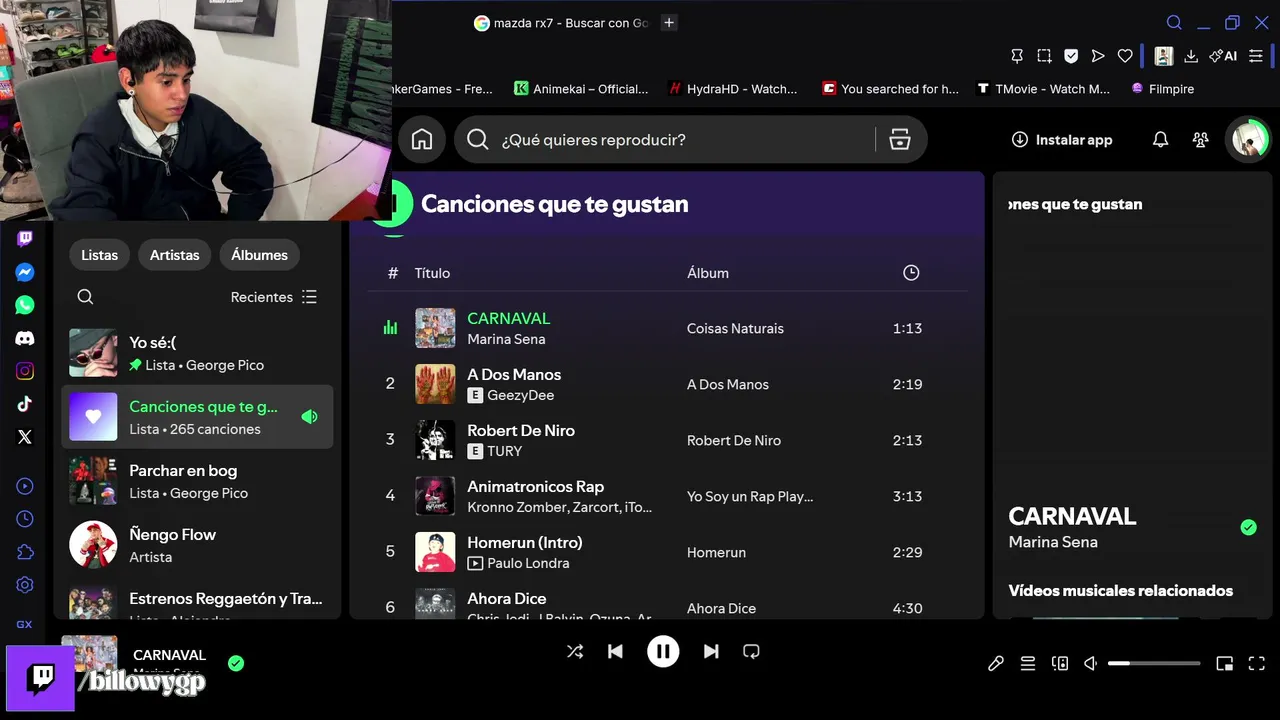Enter Spotify full screen mode
This screenshot has height=720, width=1280.
click(1257, 663)
